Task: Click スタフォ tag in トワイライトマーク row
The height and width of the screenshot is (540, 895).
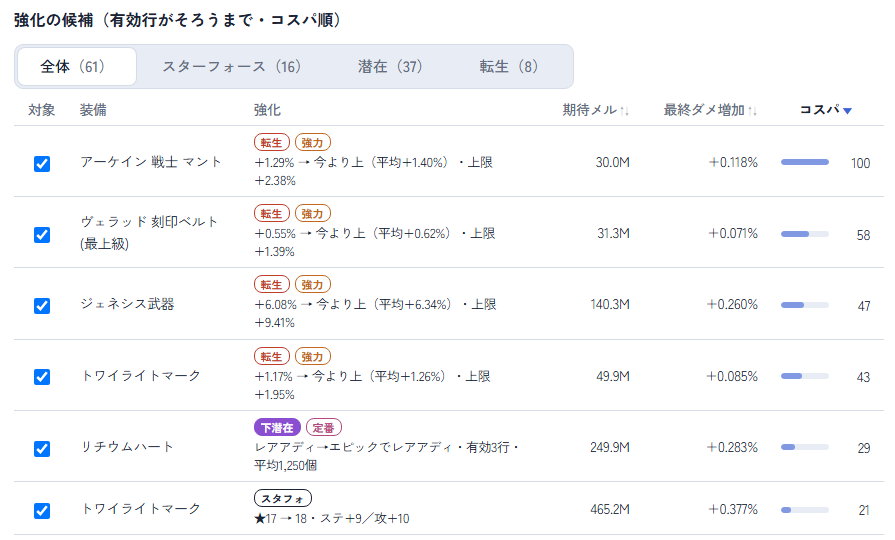Action: (x=283, y=498)
